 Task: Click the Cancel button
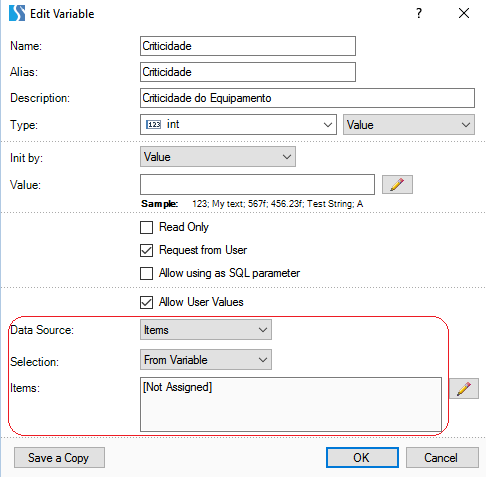click(x=442, y=457)
